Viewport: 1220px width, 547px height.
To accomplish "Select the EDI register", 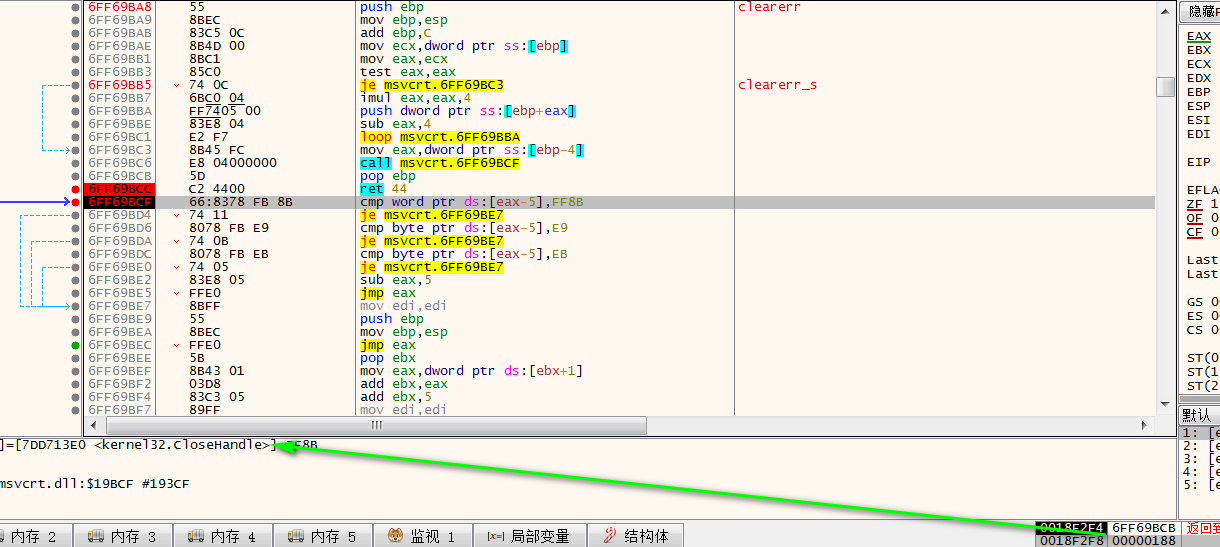I will (1198, 134).
